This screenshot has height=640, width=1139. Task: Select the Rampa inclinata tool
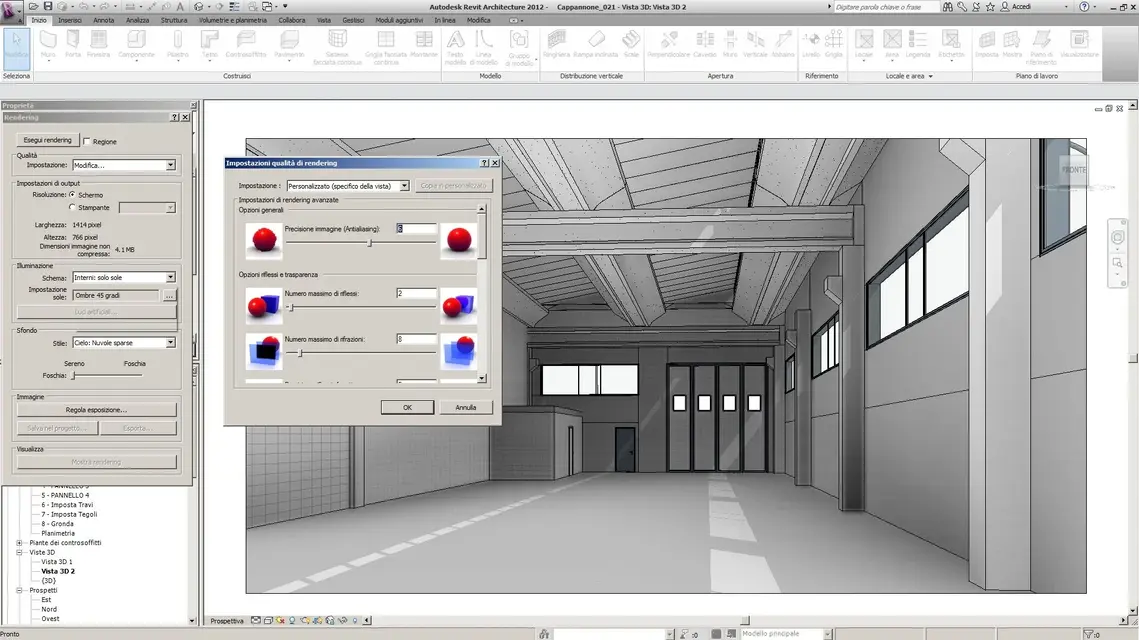(596, 45)
